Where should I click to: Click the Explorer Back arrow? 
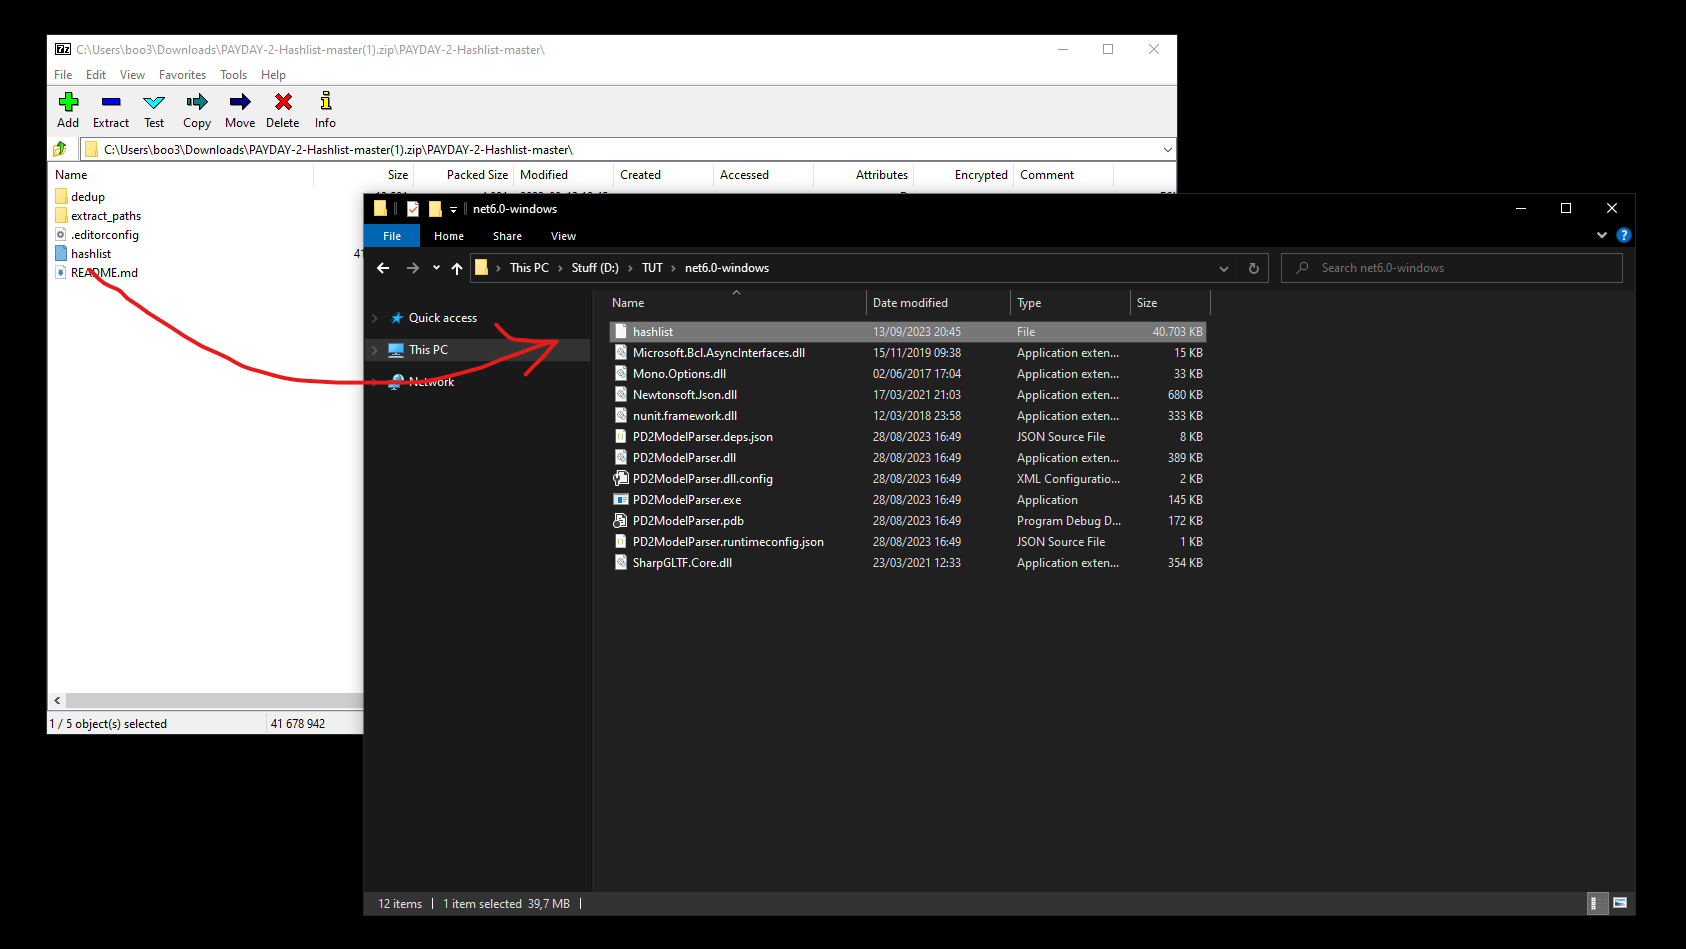(x=383, y=268)
